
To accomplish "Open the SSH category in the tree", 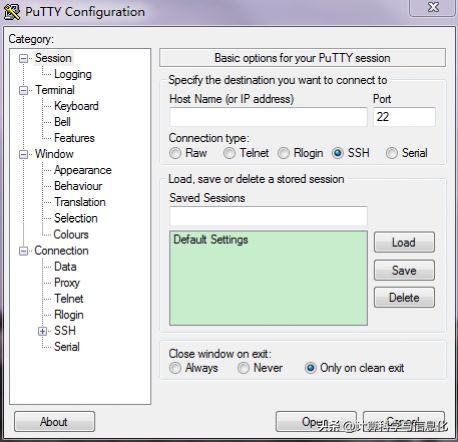I will tap(65, 331).
